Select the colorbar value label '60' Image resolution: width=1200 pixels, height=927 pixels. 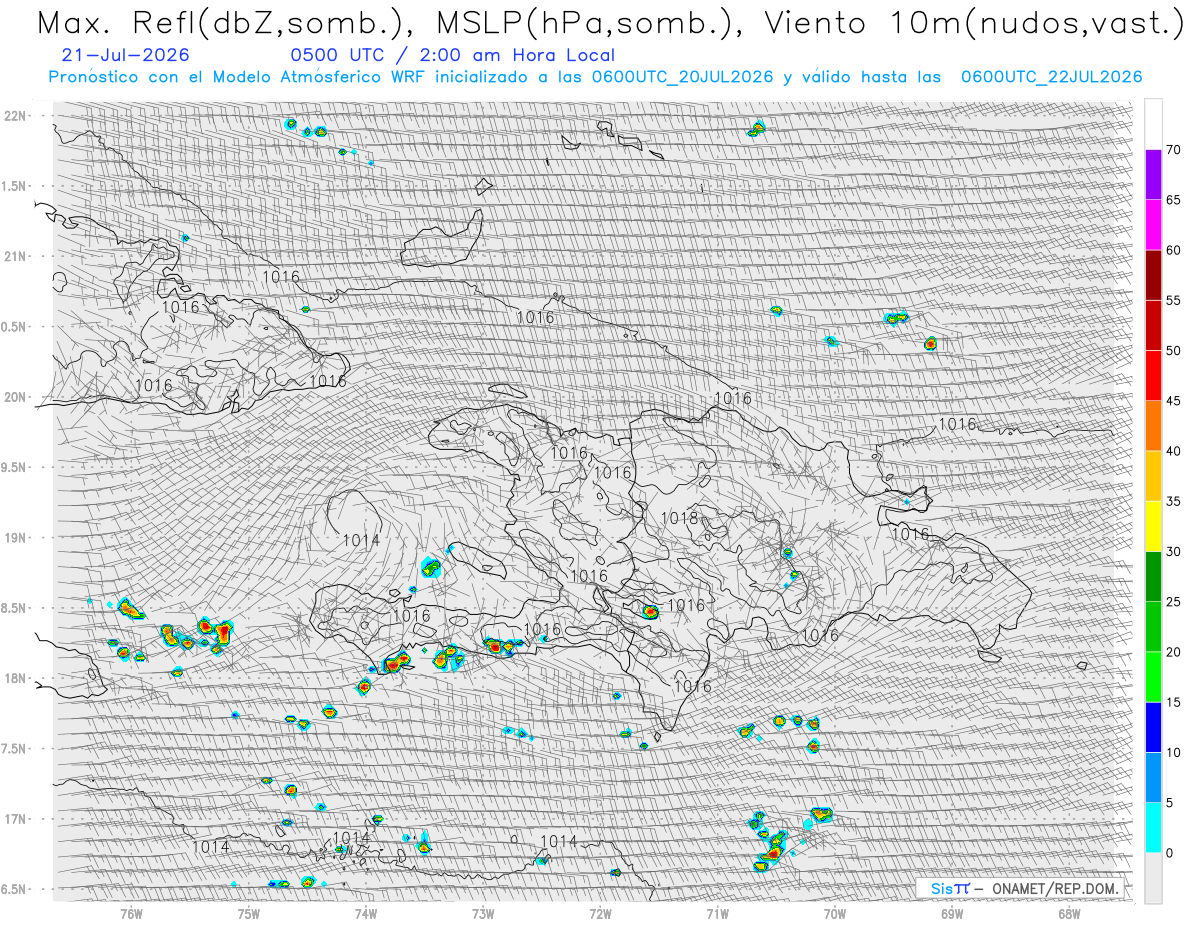[x=1173, y=250]
